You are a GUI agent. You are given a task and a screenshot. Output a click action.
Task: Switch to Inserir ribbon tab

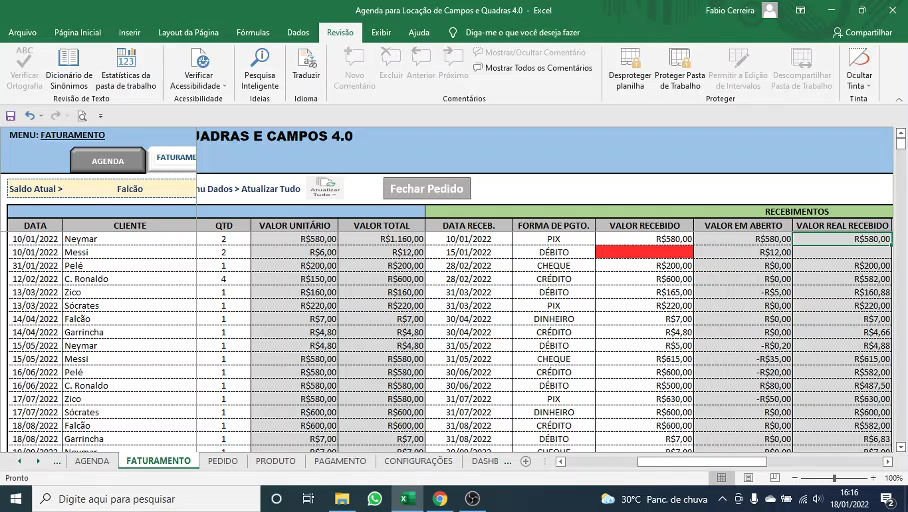[129, 32]
